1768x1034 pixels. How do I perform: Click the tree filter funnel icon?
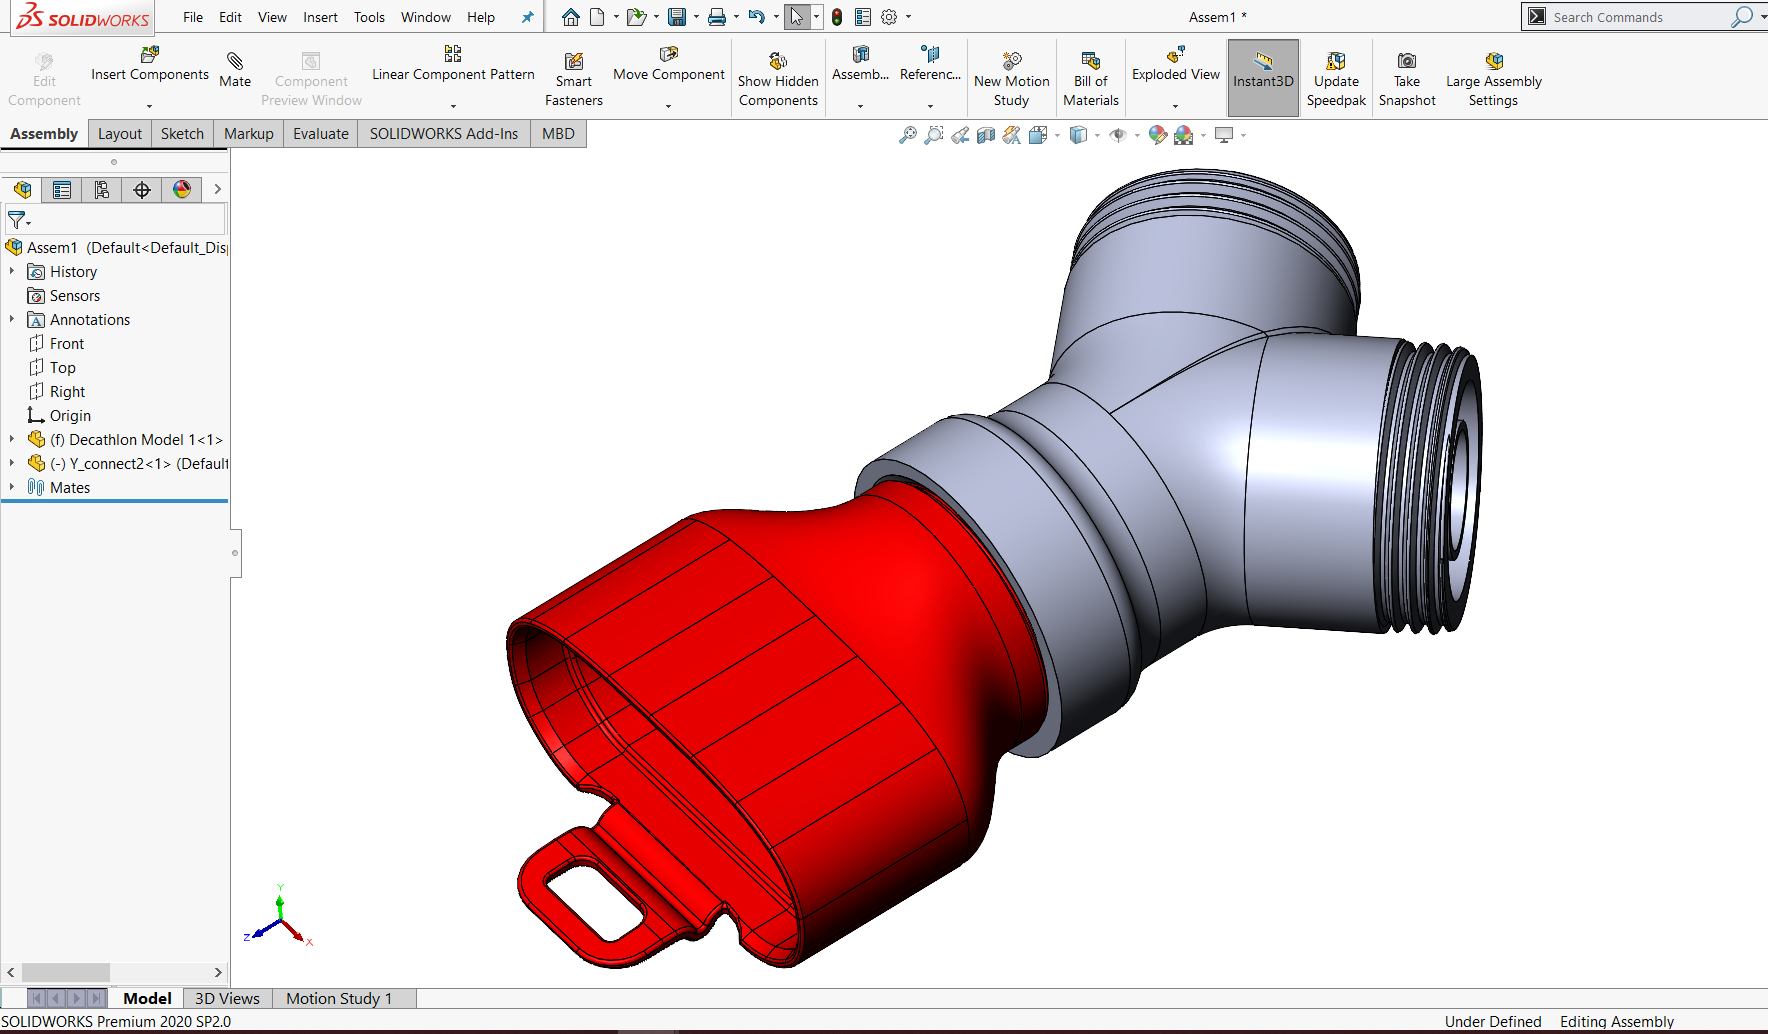[x=16, y=219]
